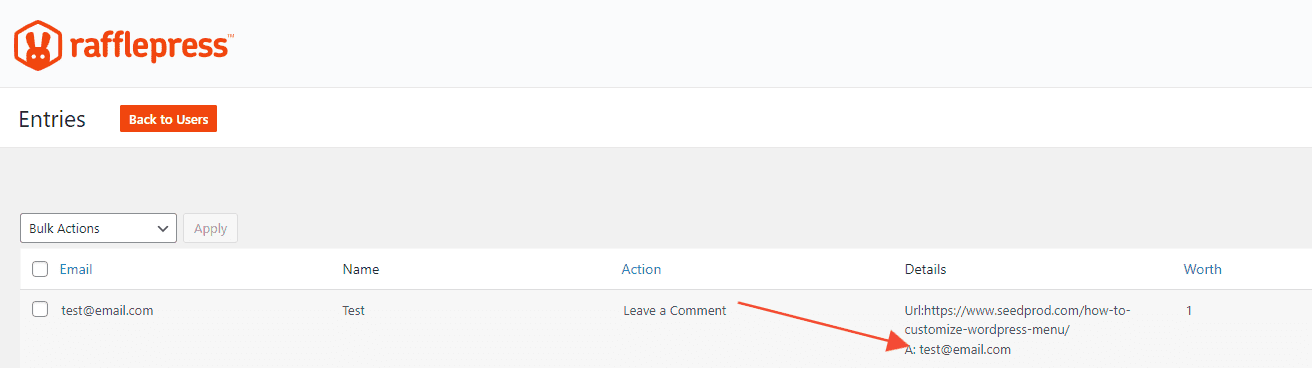
Task: Sort entries by the Email column header
Action: (x=76, y=269)
